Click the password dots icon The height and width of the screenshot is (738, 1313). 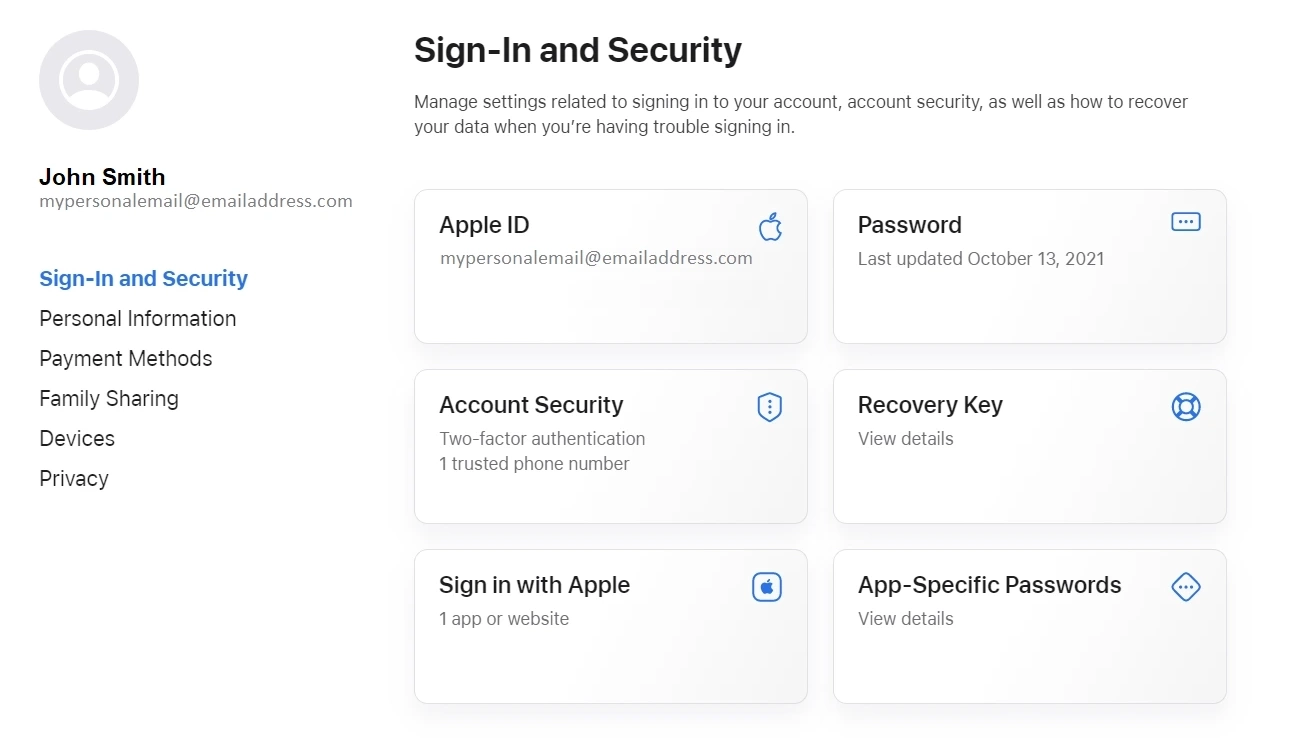tap(1185, 222)
